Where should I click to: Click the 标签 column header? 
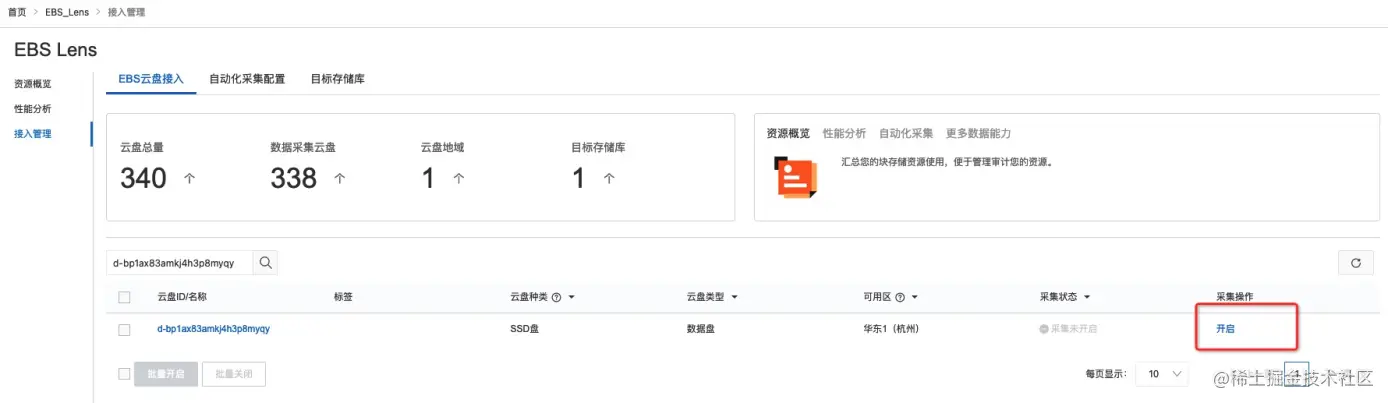pyautogui.click(x=343, y=297)
